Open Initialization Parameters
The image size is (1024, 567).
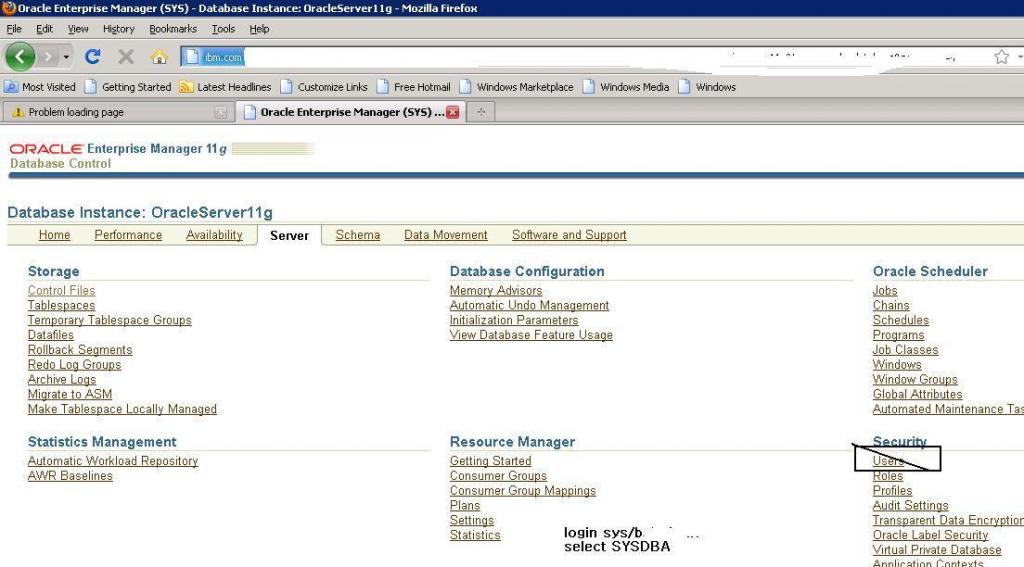(514, 320)
